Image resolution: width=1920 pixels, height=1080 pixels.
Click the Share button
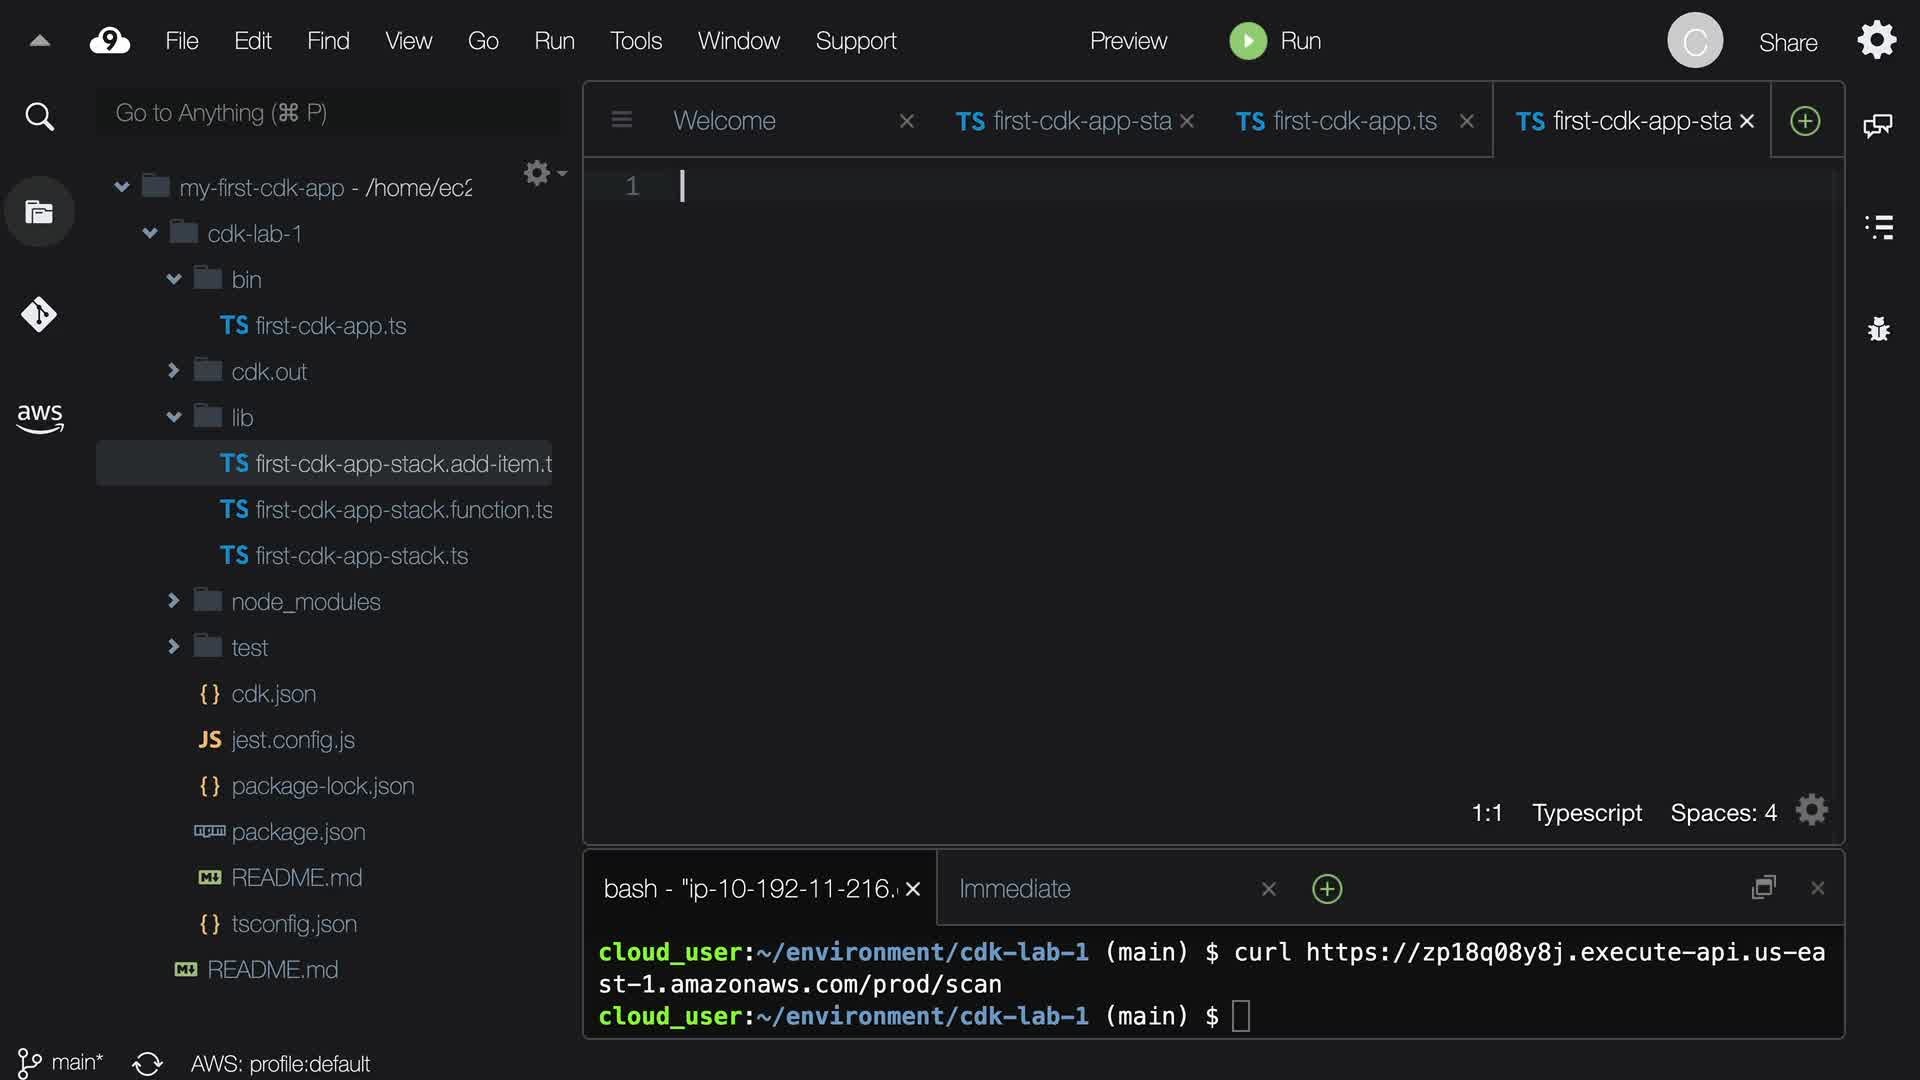click(x=1787, y=42)
